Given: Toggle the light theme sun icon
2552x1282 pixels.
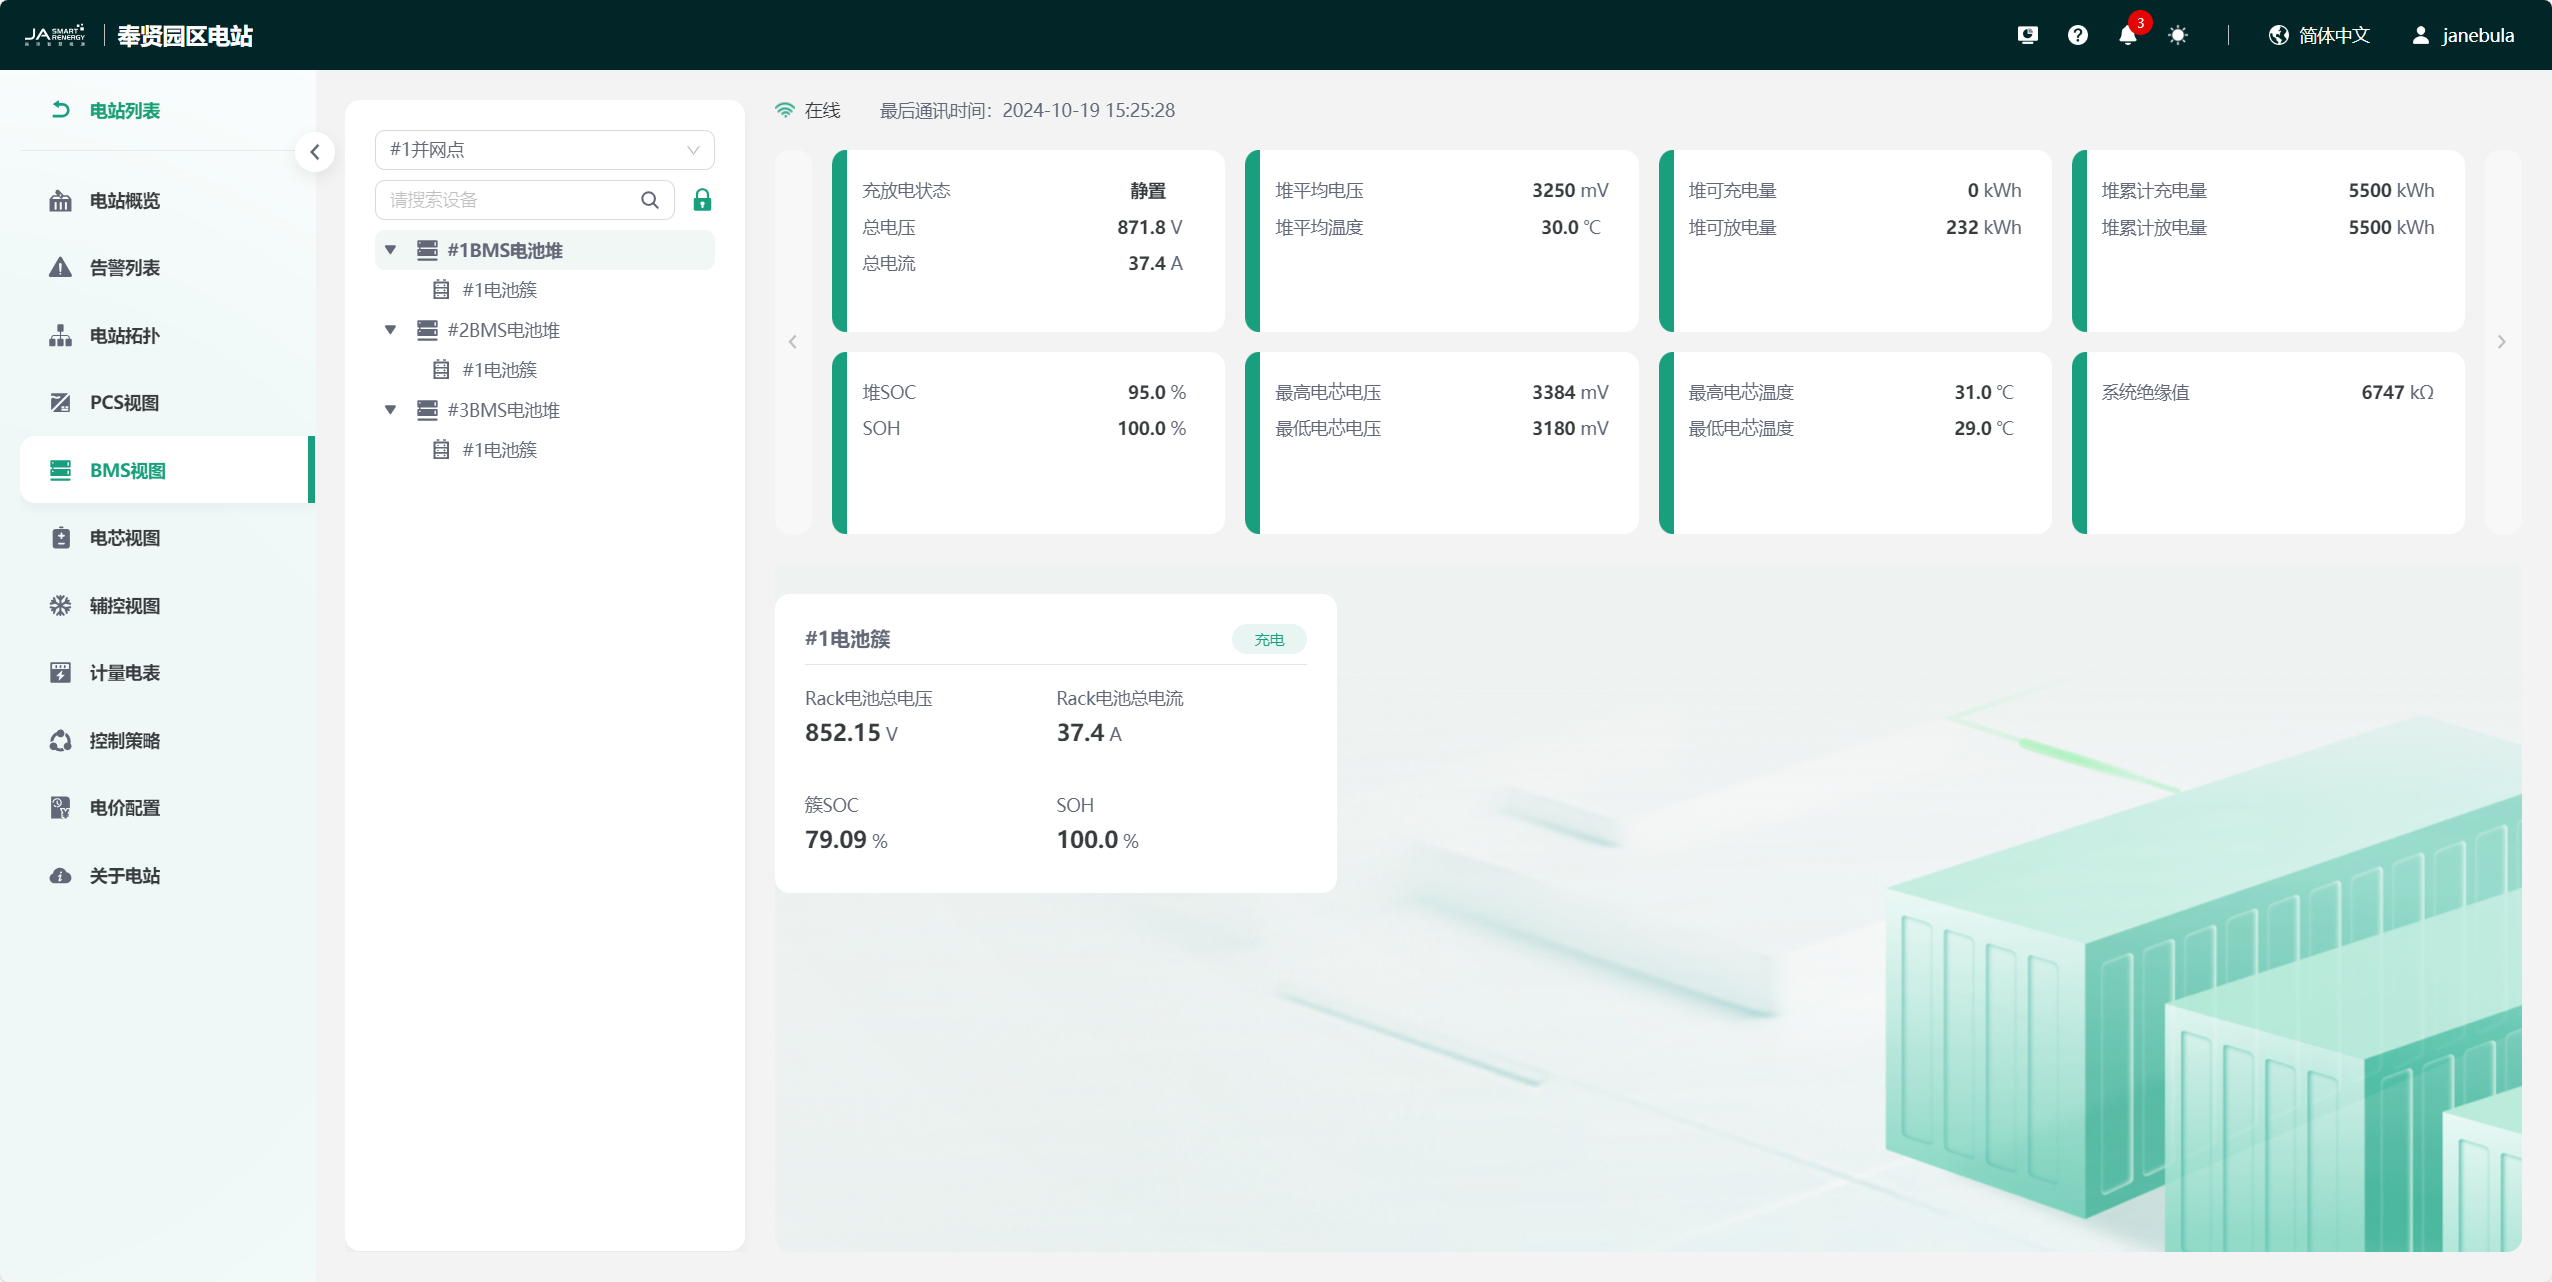Looking at the screenshot, I should tap(2177, 36).
